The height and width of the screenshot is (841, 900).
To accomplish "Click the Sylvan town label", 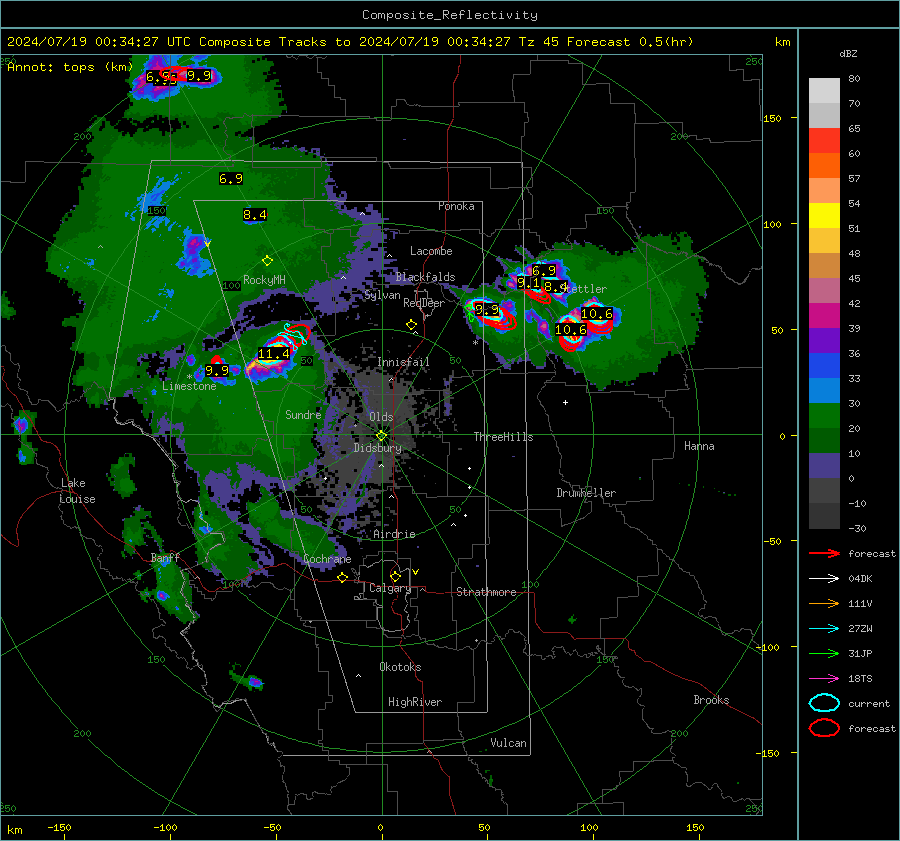I will [x=382, y=295].
